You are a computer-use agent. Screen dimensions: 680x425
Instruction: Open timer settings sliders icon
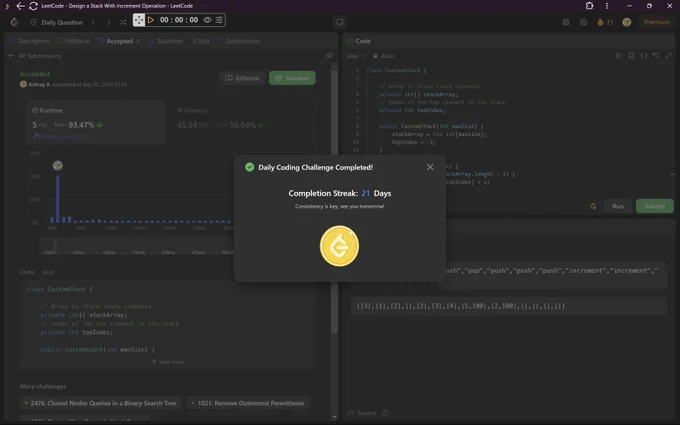pos(219,20)
